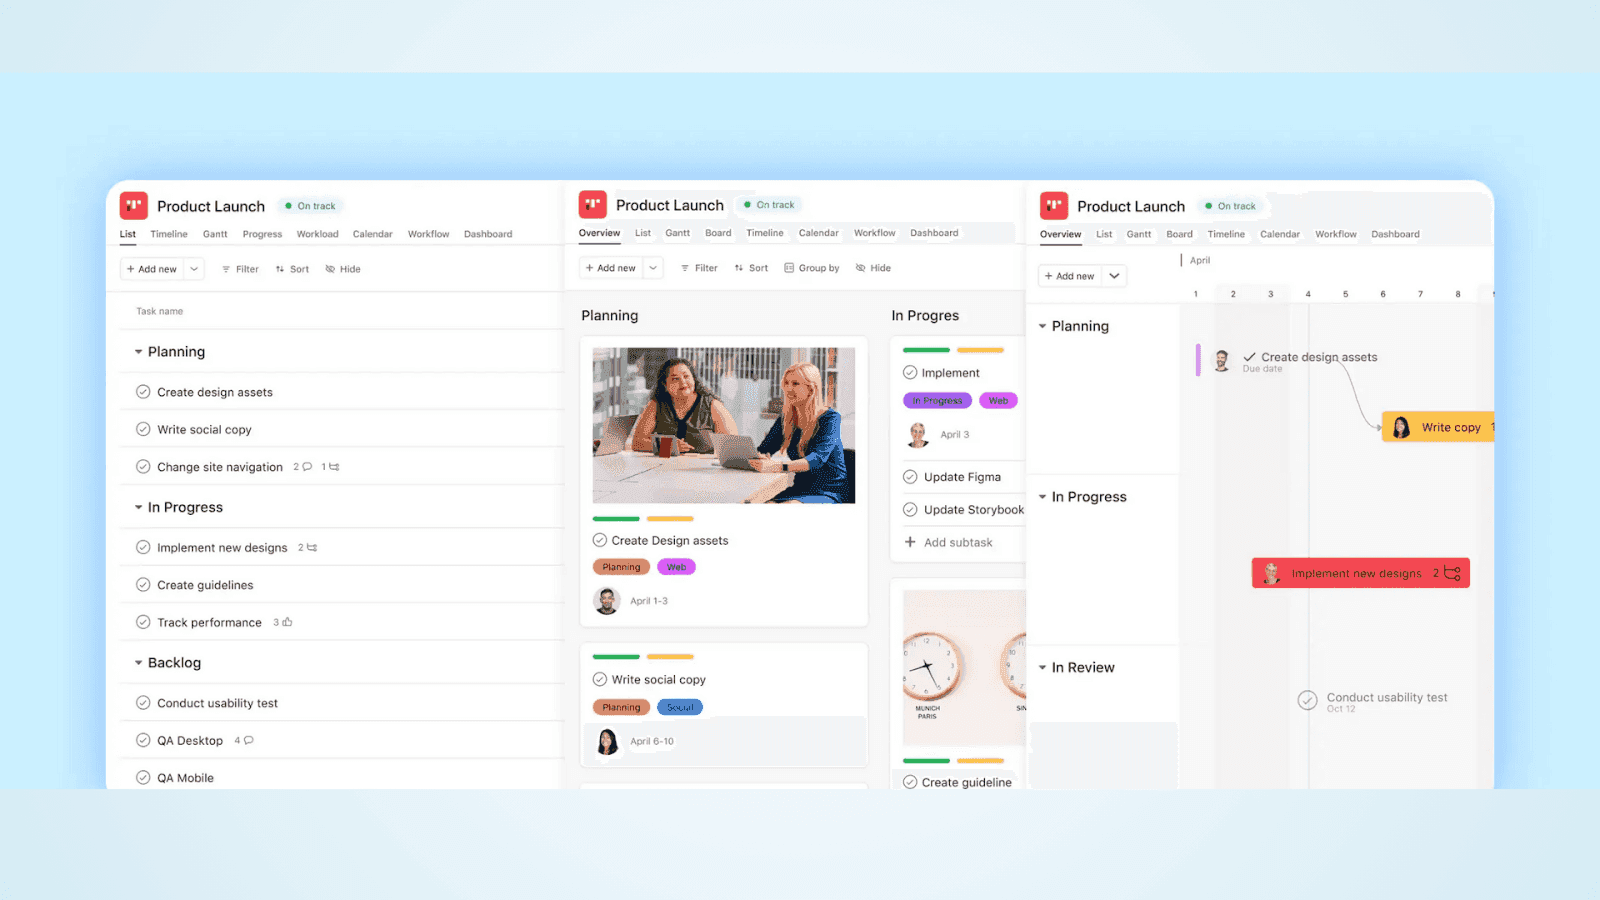Switch to the Gantt tab
This screenshot has width=1600, height=900.
click(215, 233)
